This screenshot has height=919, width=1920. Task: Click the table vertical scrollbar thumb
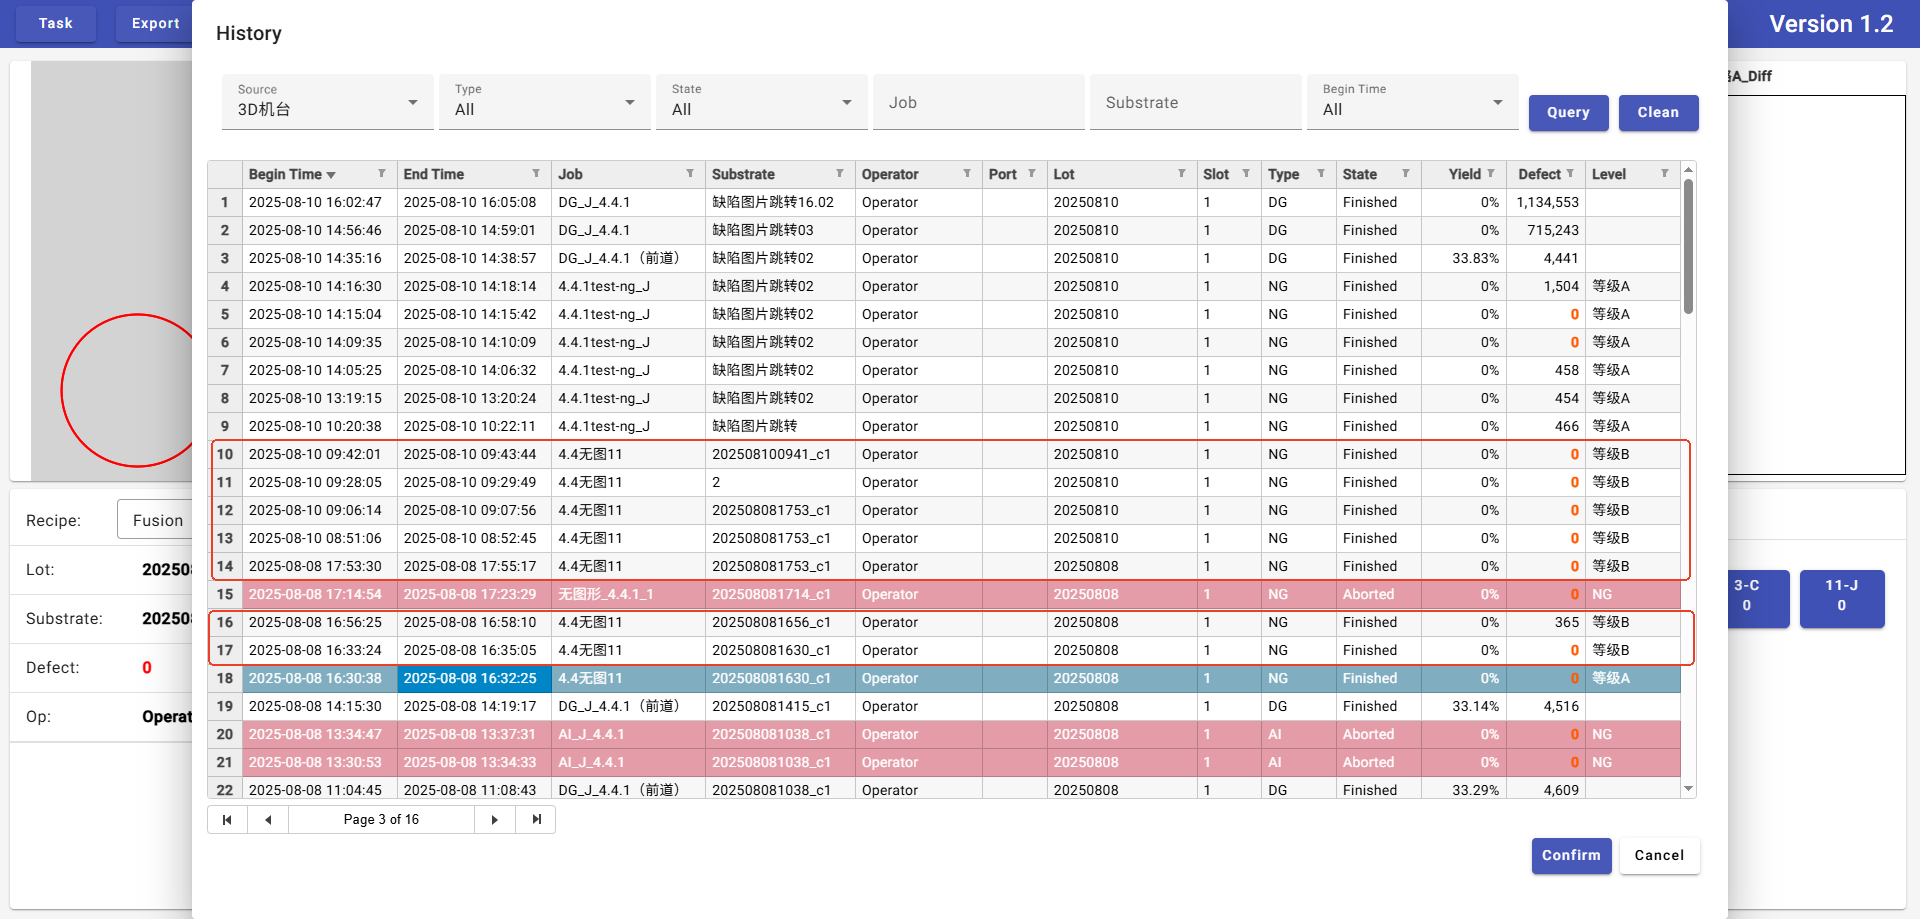point(1688,246)
